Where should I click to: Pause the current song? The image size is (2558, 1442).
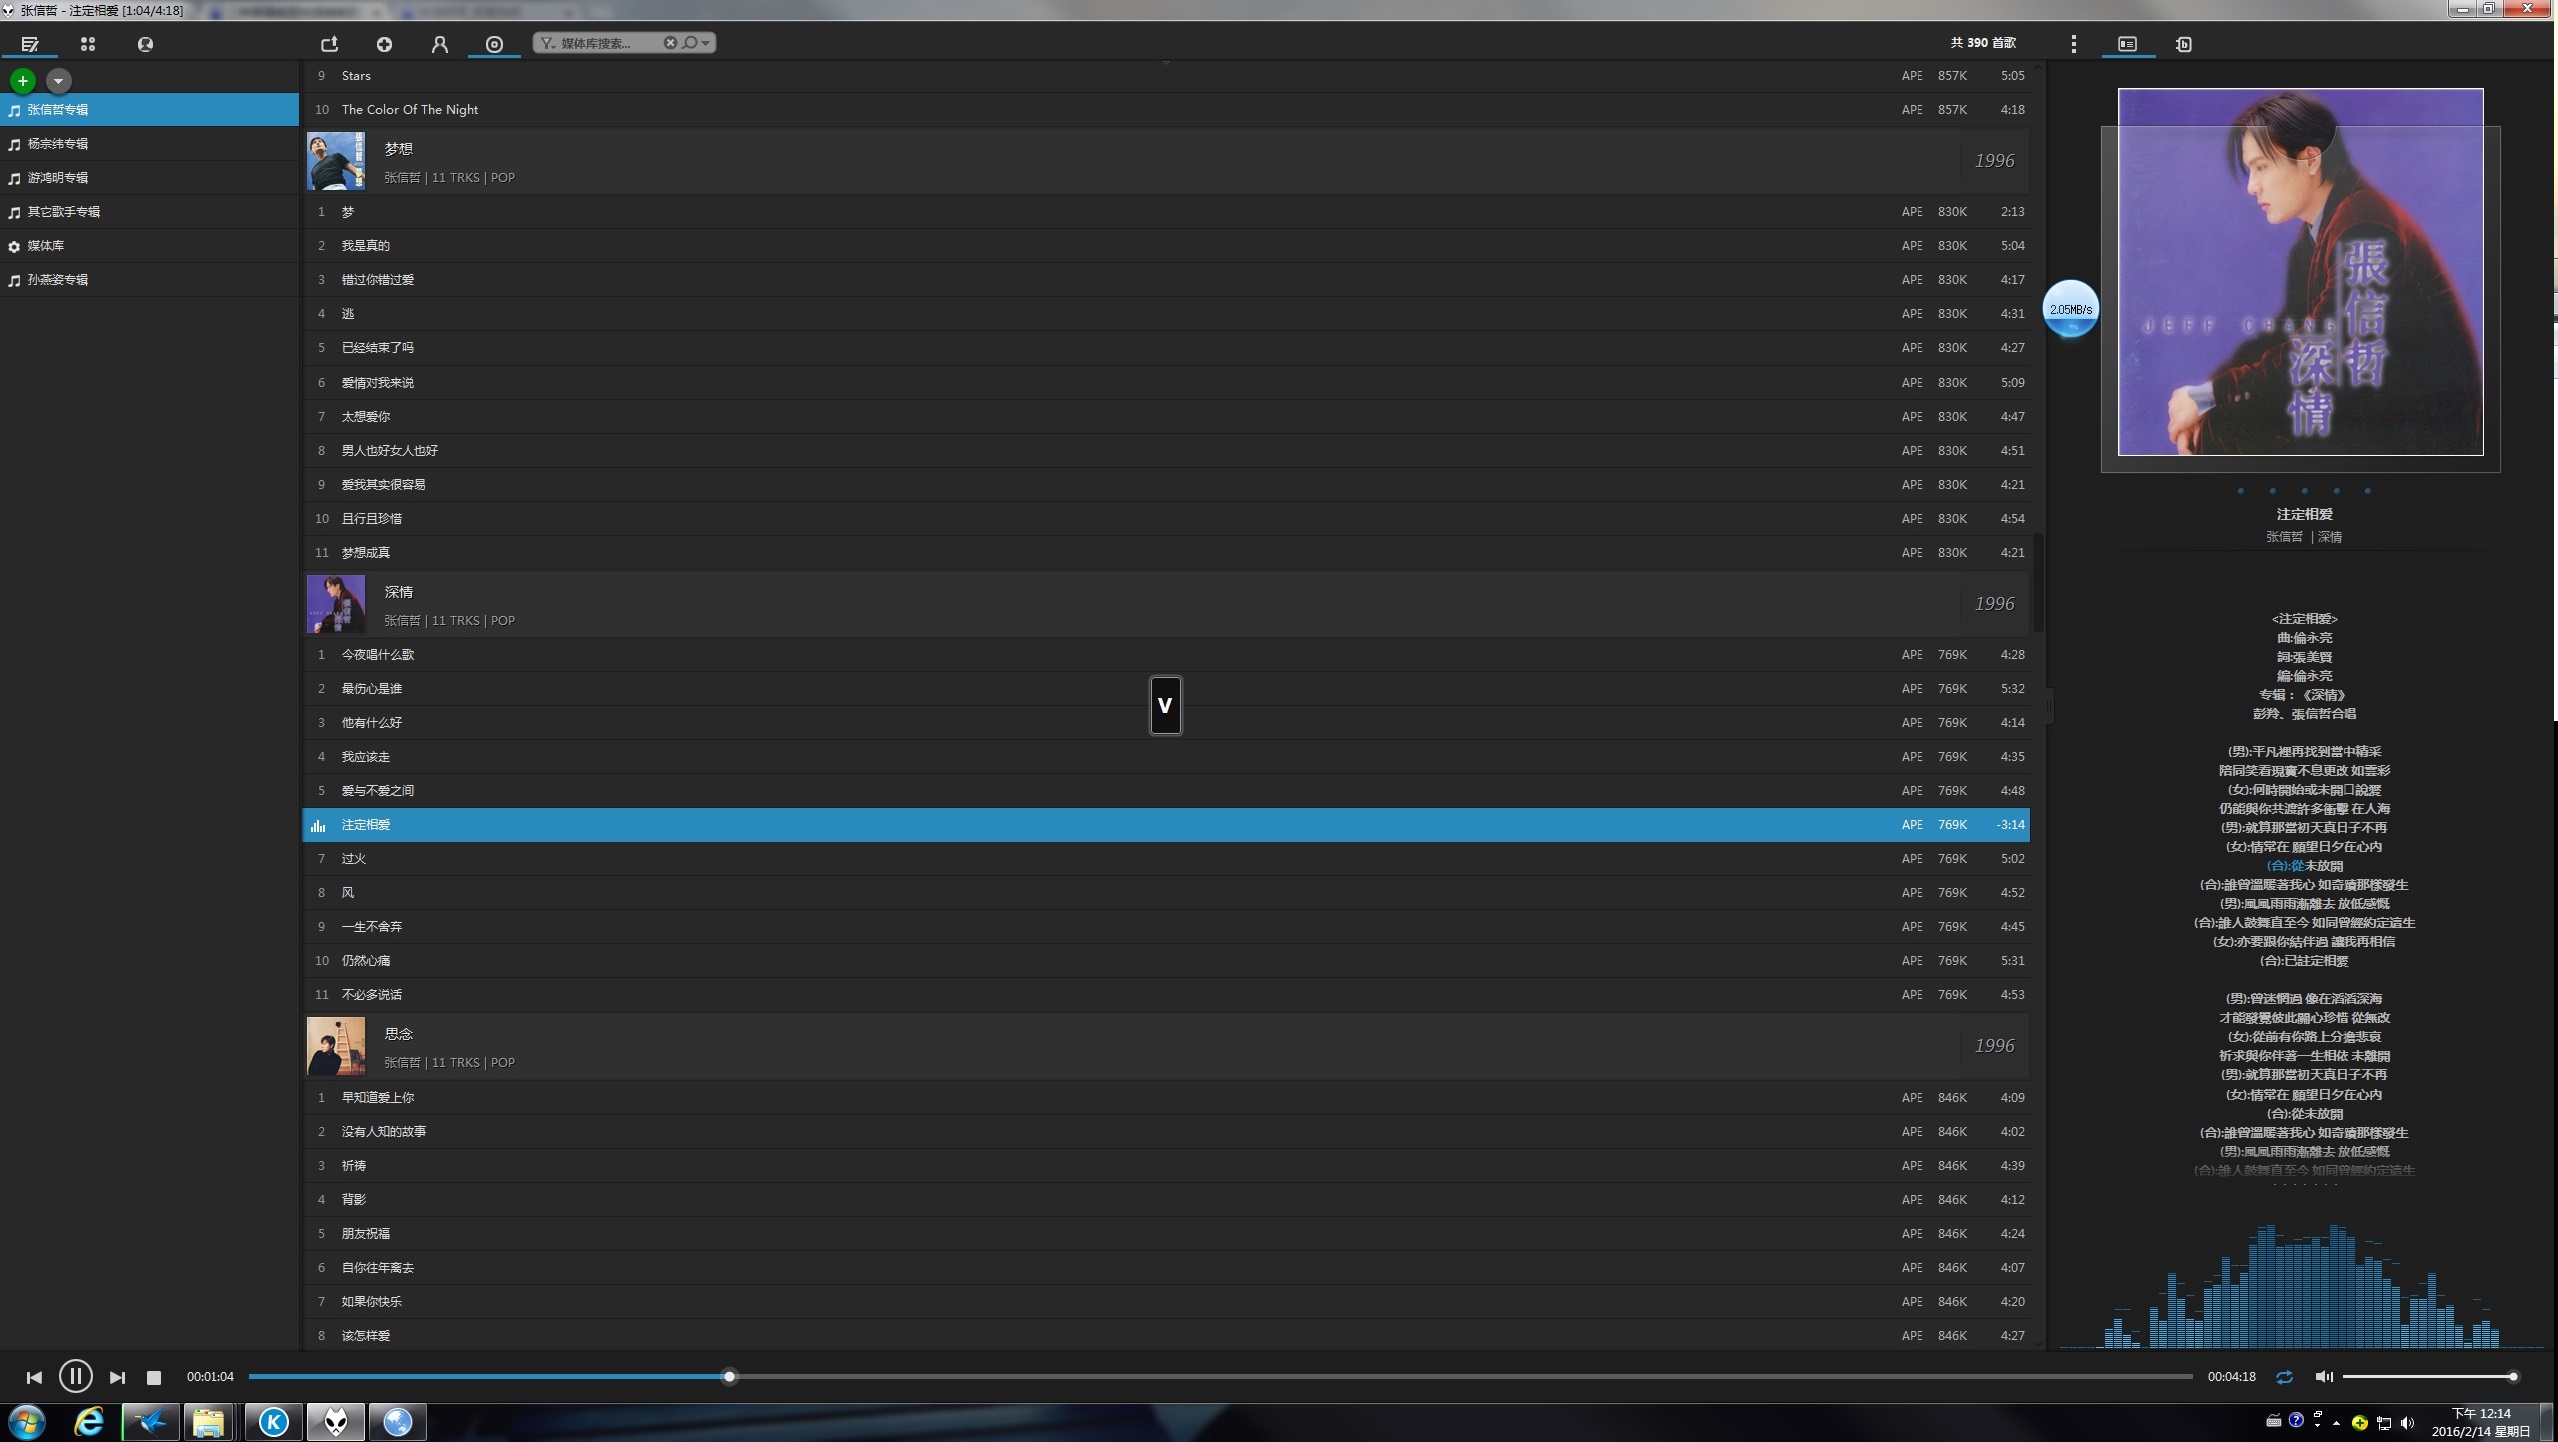(x=75, y=1377)
